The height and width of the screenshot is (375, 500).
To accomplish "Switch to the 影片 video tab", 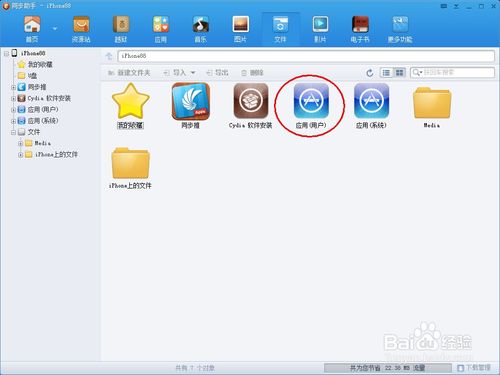I will point(320,29).
